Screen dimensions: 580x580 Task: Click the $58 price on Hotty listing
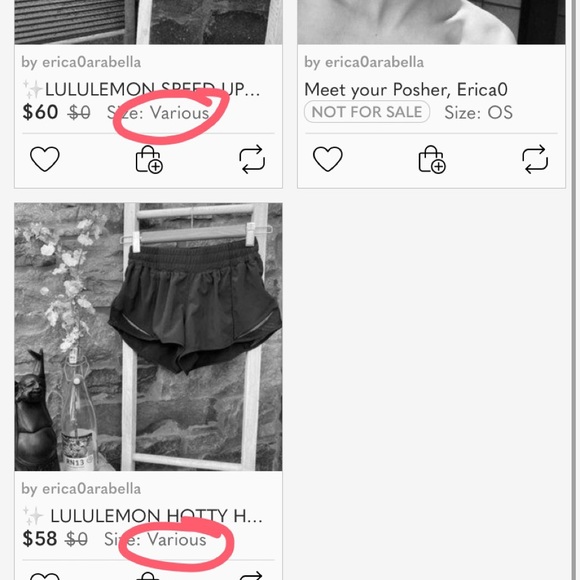40,539
